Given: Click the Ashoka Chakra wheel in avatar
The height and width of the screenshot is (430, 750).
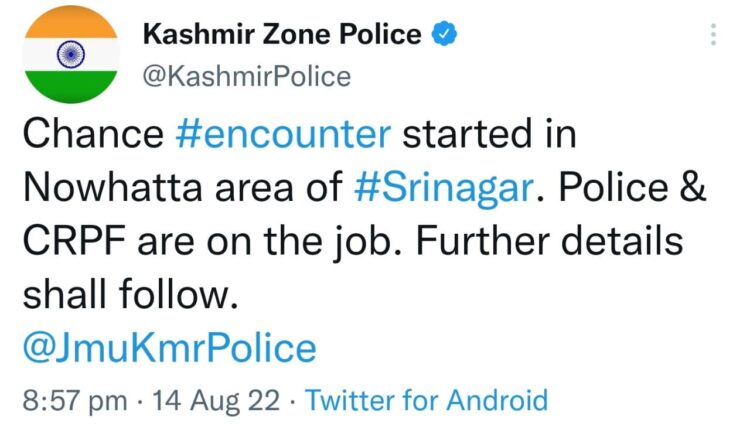Looking at the screenshot, I should [x=69, y=52].
